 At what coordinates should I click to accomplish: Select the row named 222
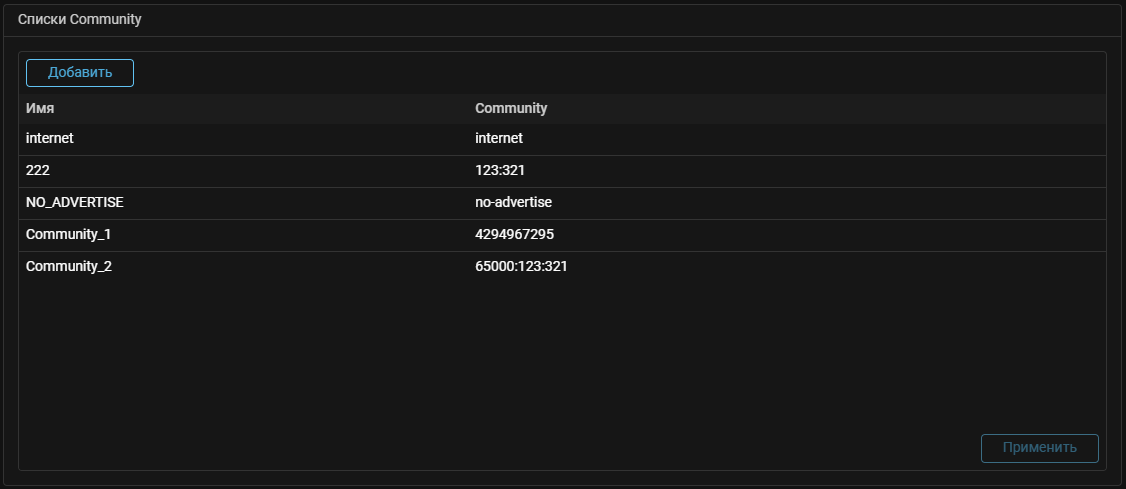[x=38, y=171]
